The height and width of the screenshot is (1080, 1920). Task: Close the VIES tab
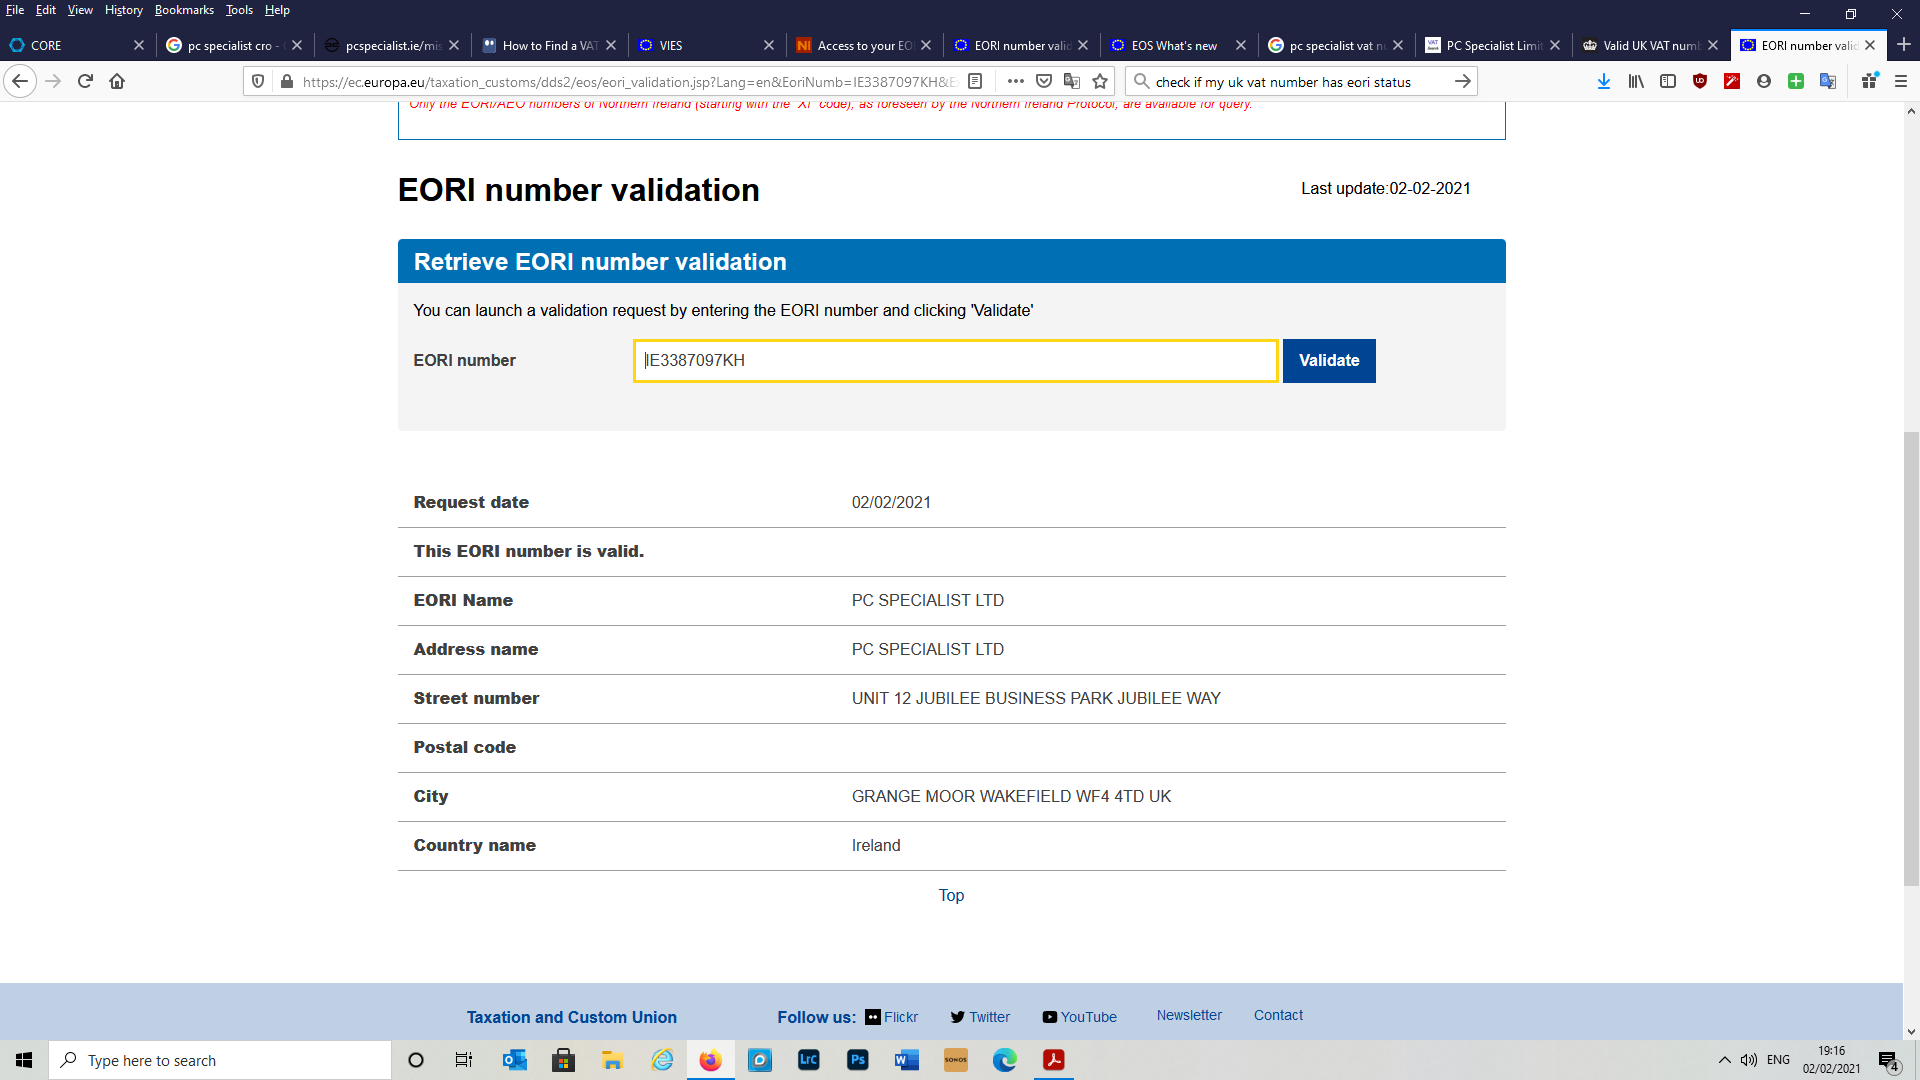pos(769,45)
